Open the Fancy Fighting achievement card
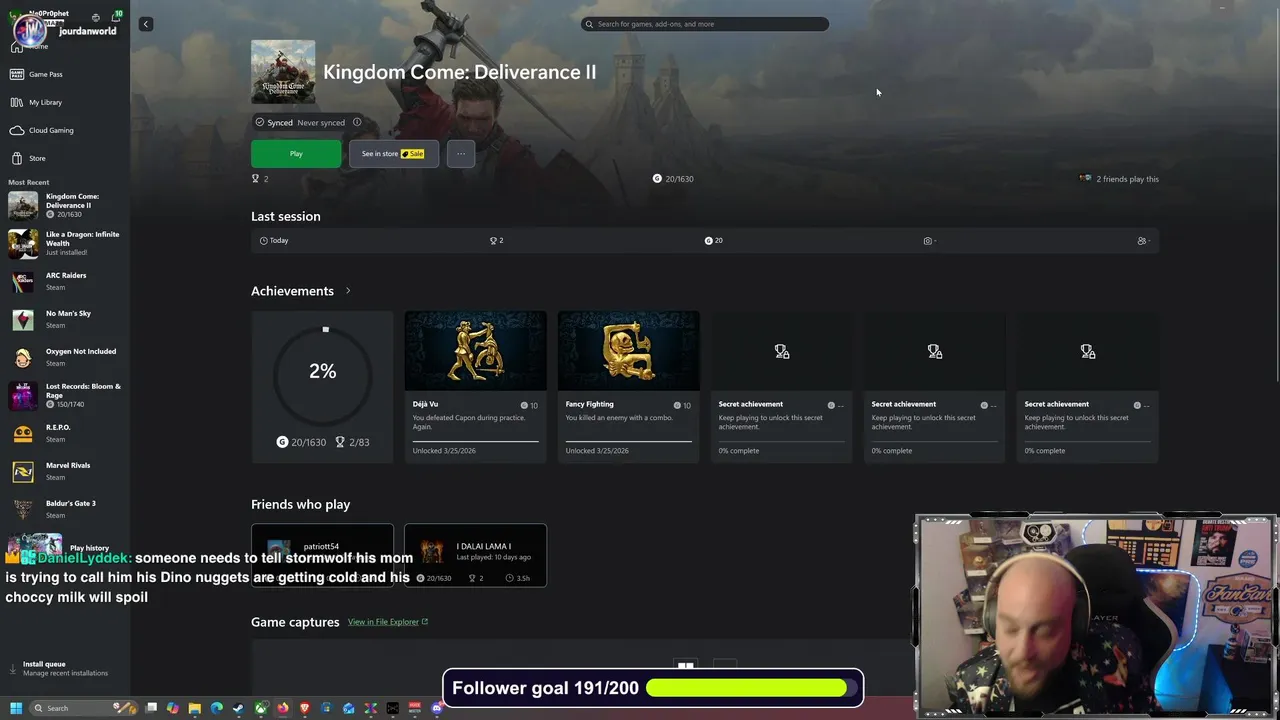 click(628, 386)
